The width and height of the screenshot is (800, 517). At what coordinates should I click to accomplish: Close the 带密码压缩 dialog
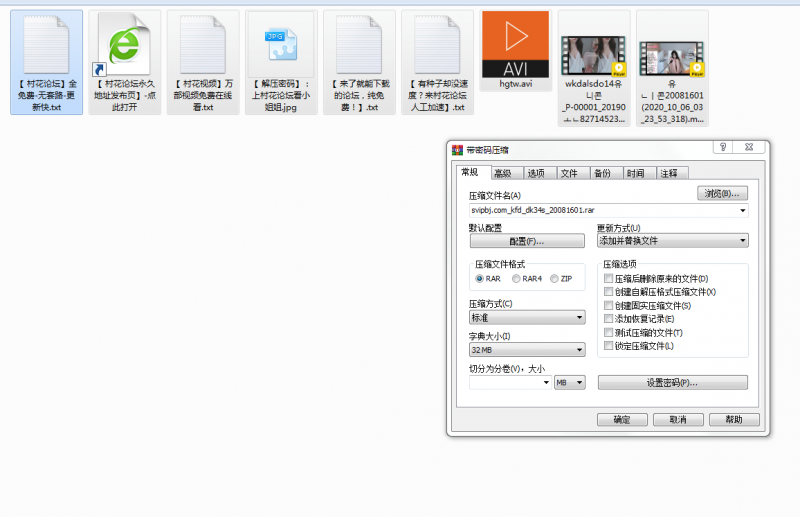(x=748, y=147)
